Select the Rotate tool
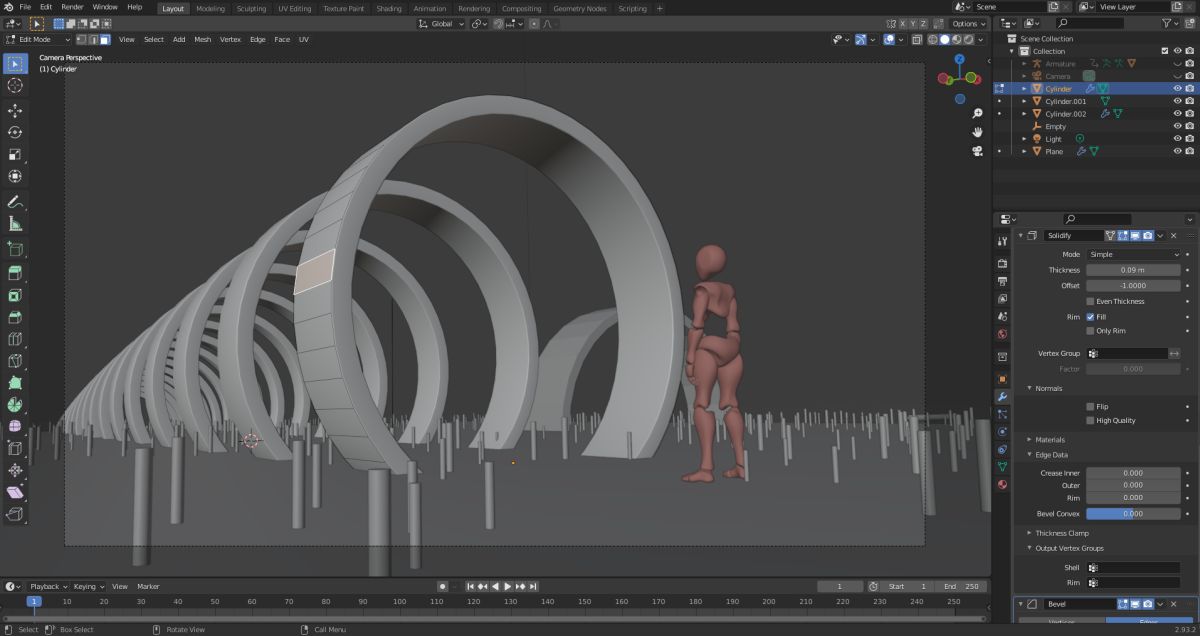 click(15, 132)
